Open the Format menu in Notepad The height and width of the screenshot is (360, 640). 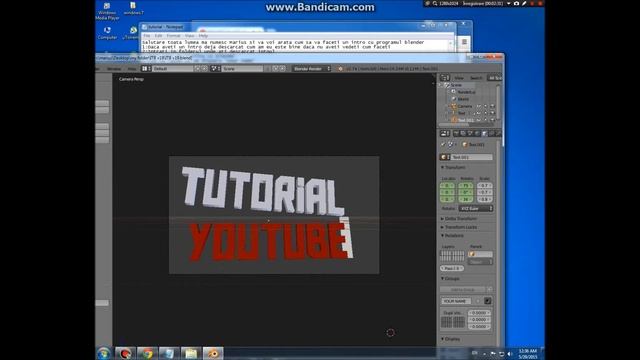[x=173, y=36]
